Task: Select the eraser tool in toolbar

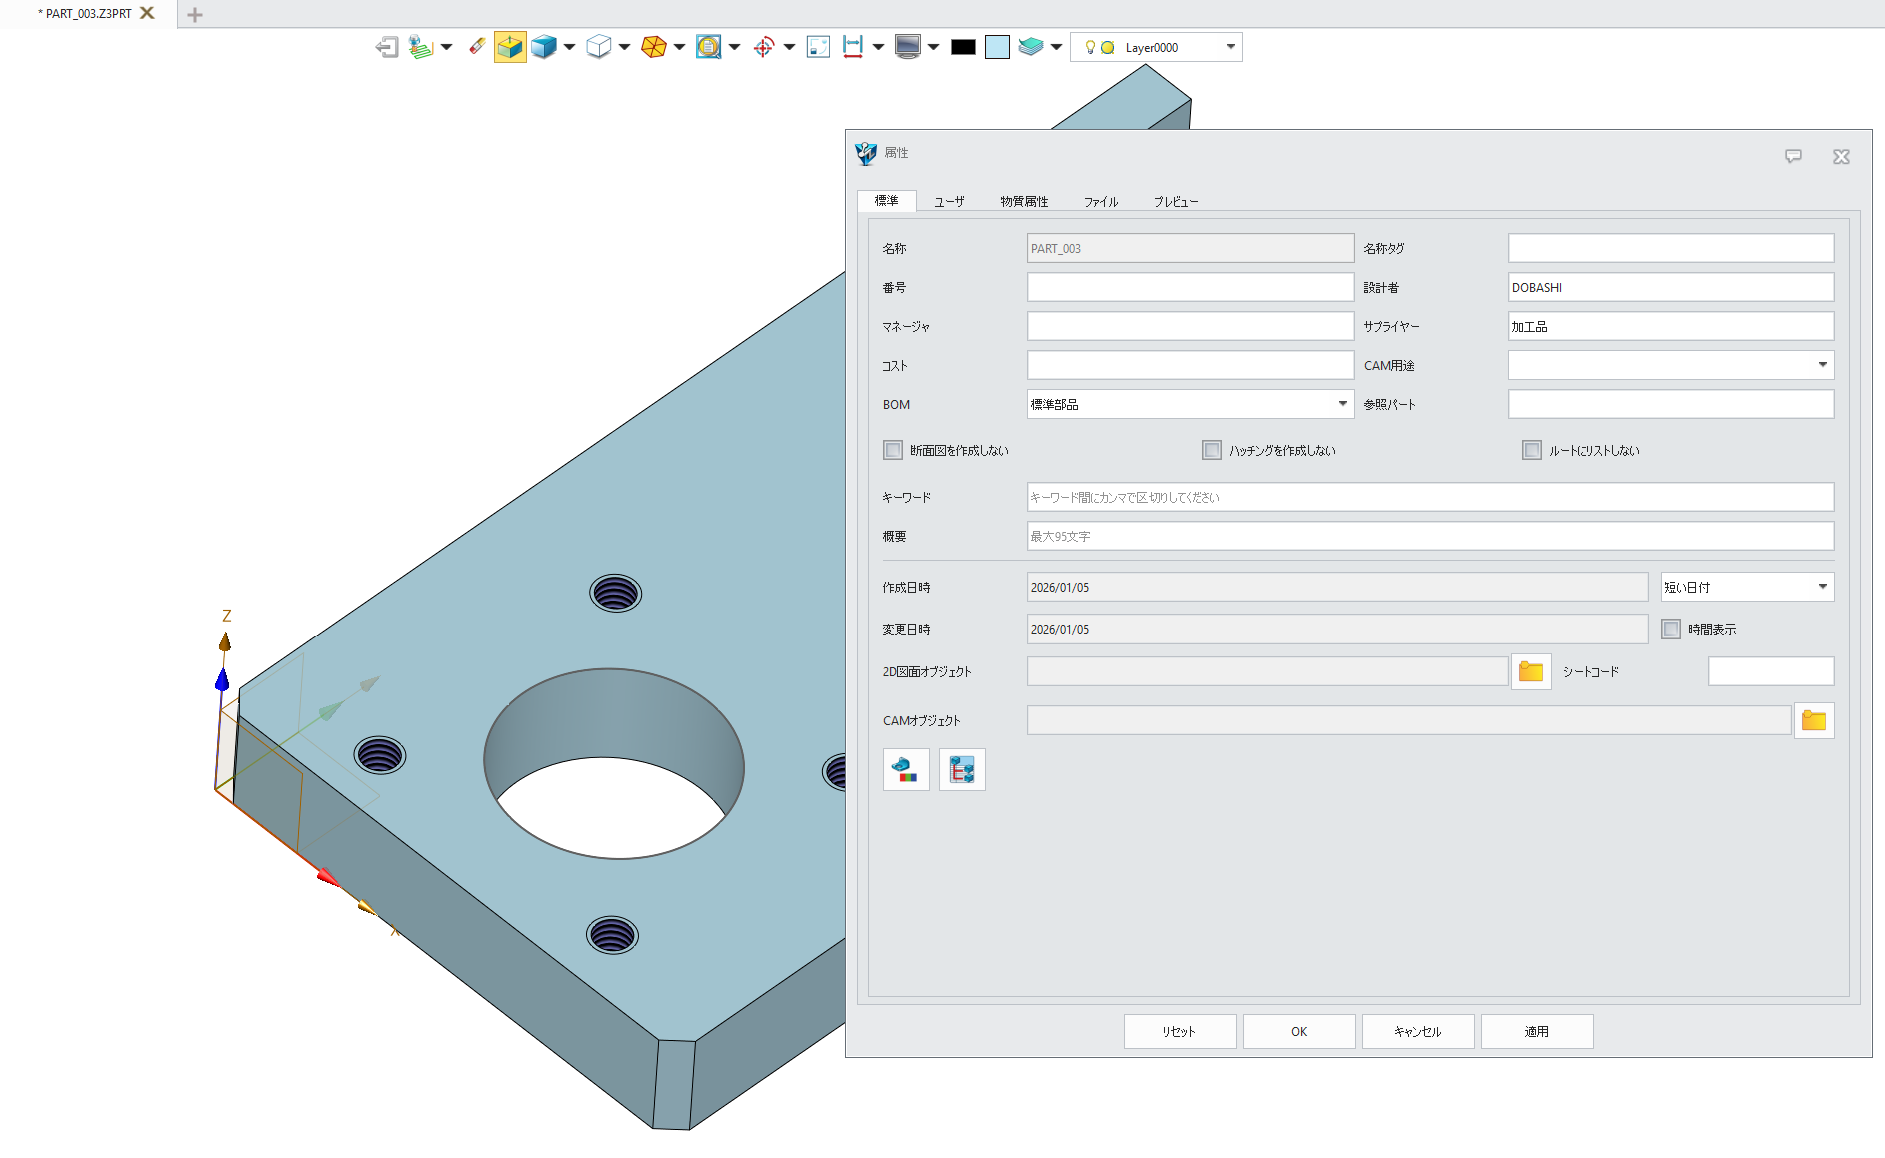Action: [x=477, y=47]
